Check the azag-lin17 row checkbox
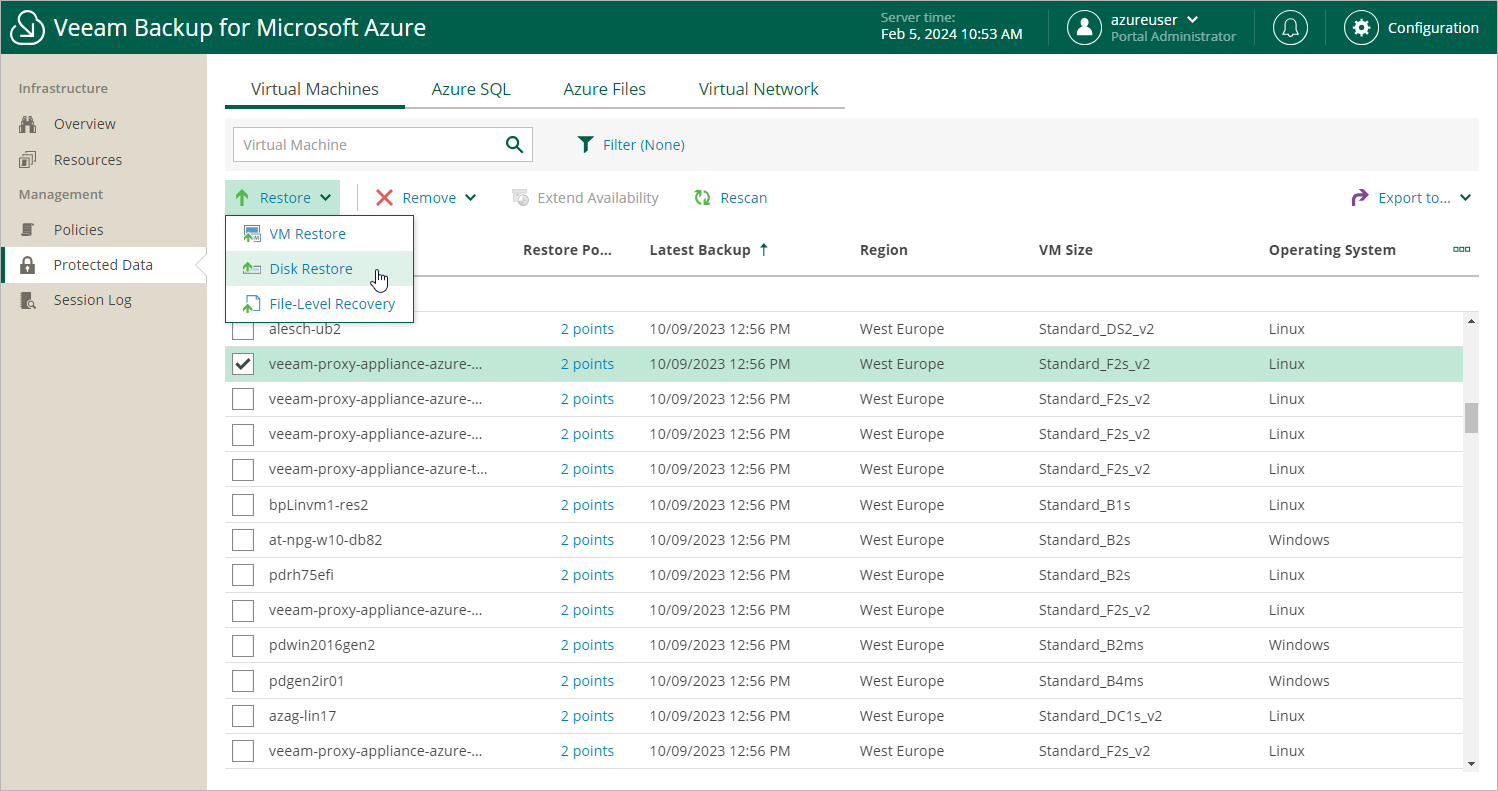Image resolution: width=1498 pixels, height=791 pixels. tap(243, 716)
